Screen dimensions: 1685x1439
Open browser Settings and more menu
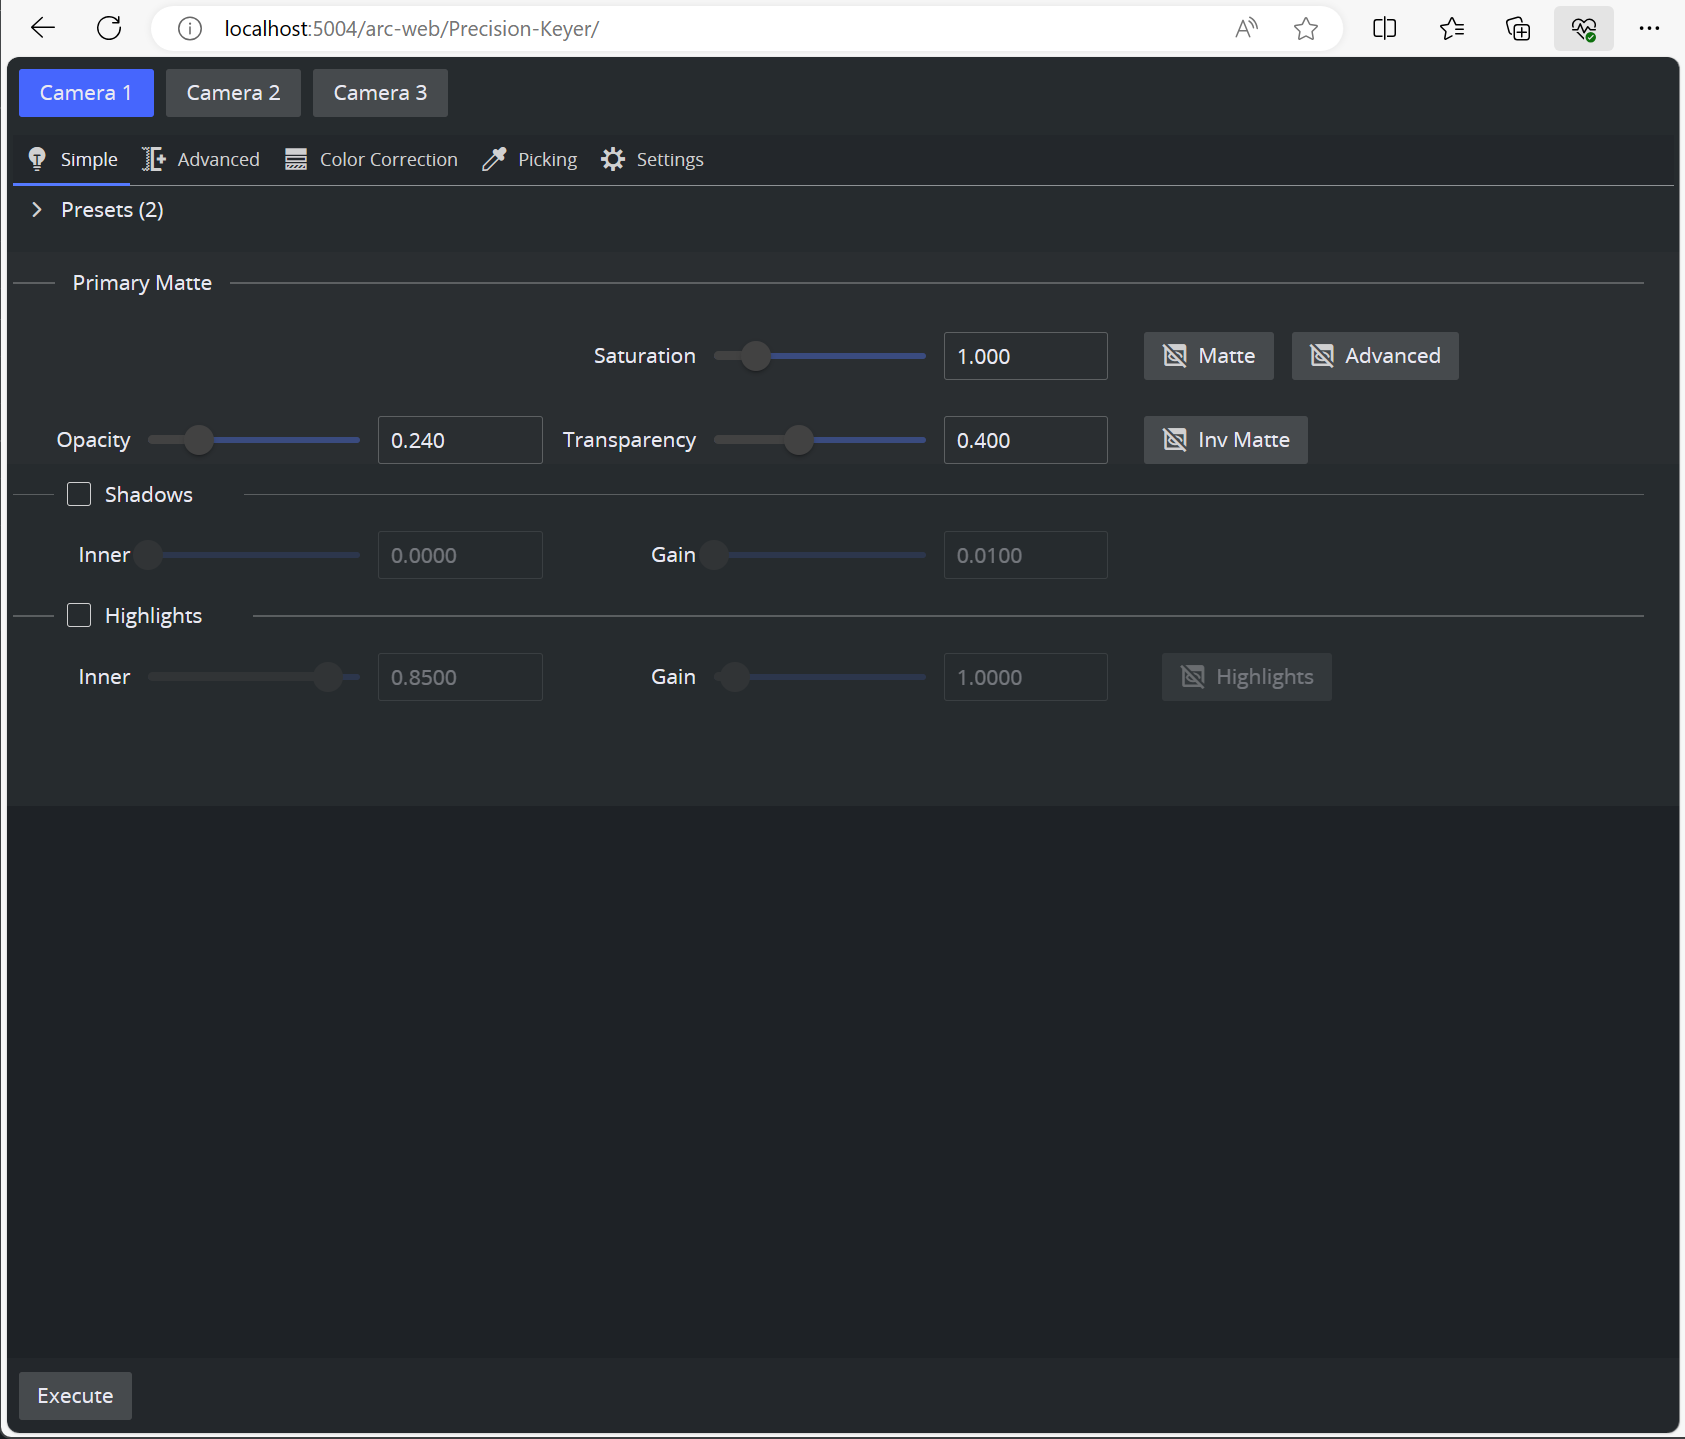point(1649,29)
